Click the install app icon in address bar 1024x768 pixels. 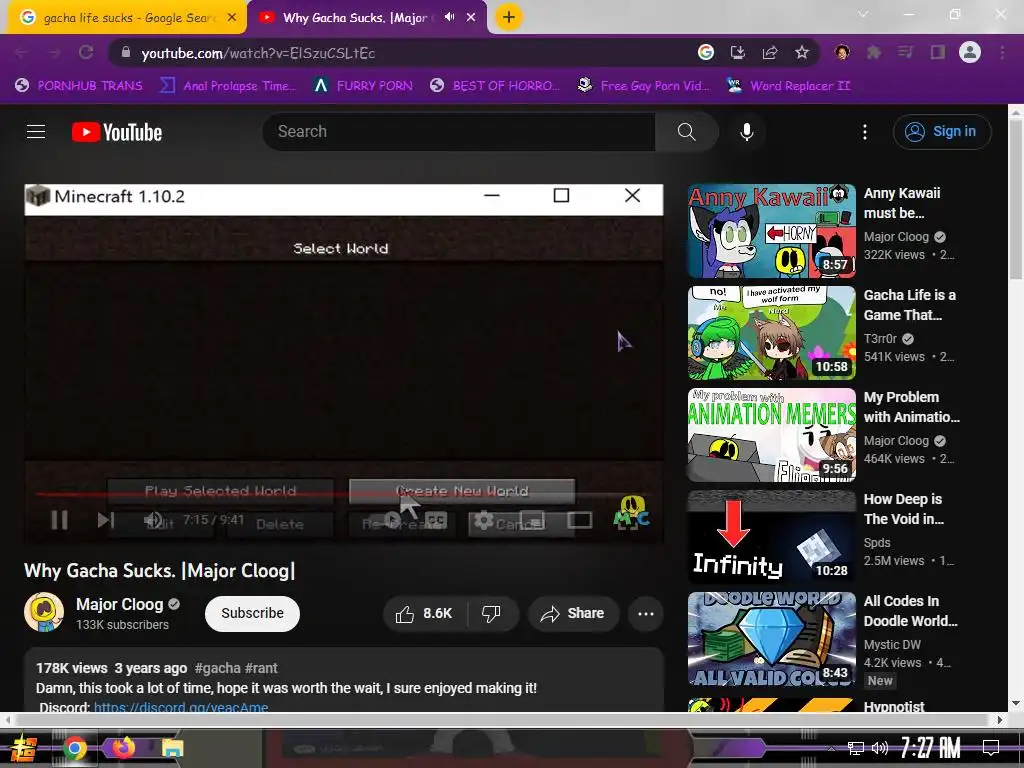click(738, 53)
